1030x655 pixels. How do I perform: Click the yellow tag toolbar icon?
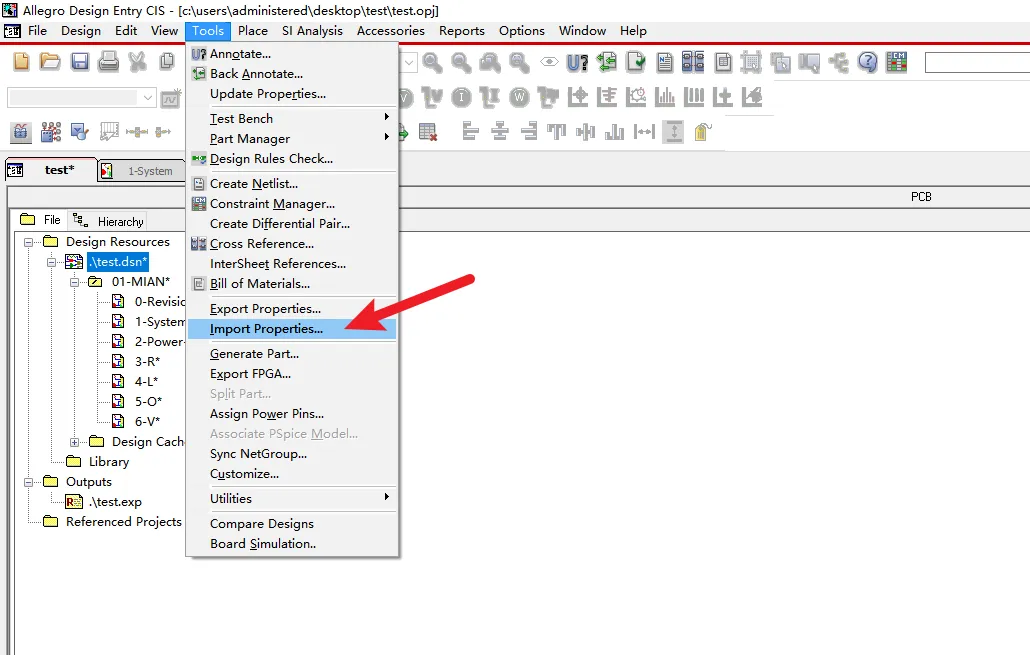pyautogui.click(x=702, y=132)
